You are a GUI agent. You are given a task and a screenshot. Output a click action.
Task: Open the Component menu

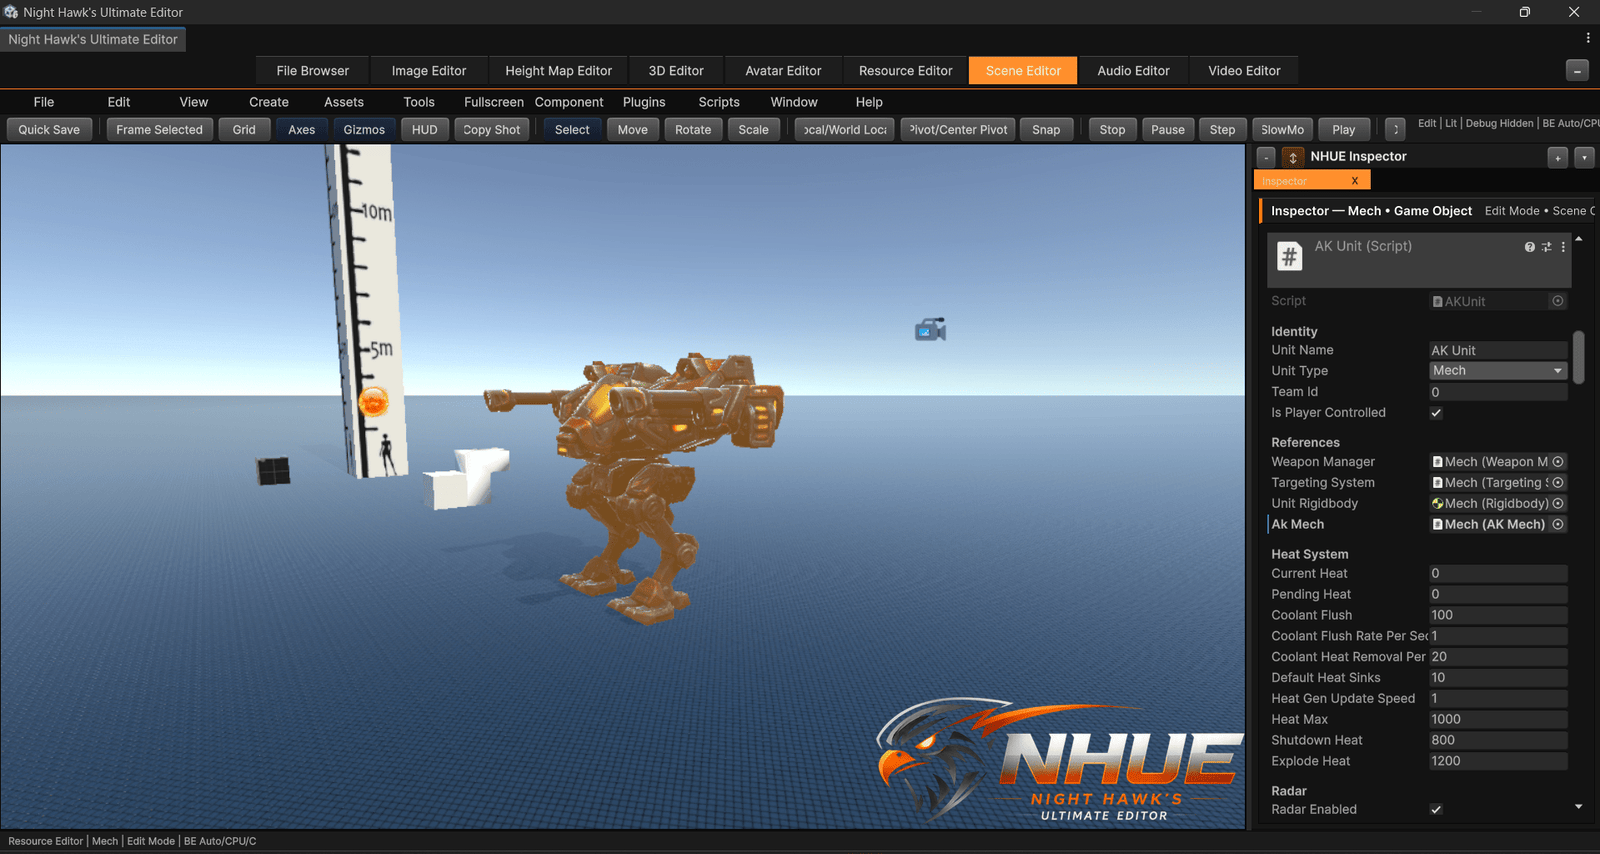(x=569, y=102)
